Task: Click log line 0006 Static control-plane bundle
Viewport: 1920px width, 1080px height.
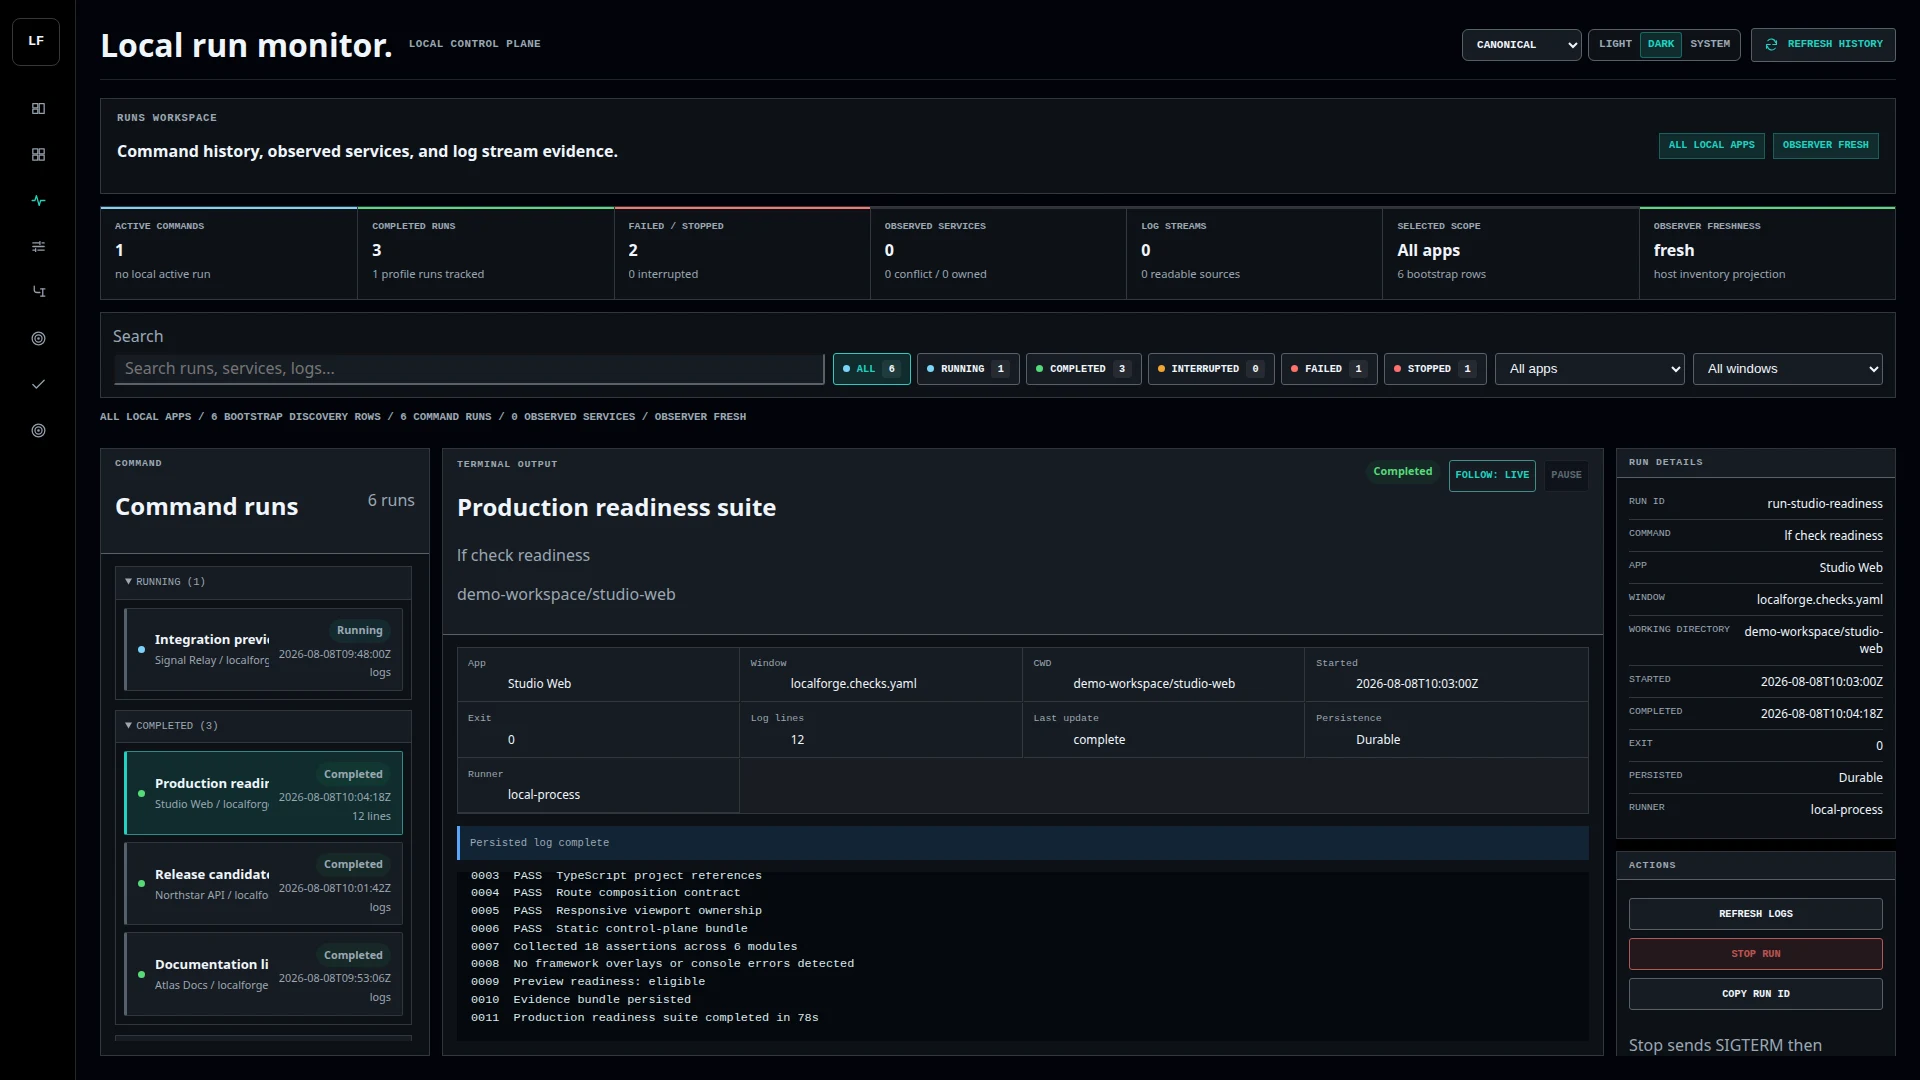Action: tap(609, 929)
